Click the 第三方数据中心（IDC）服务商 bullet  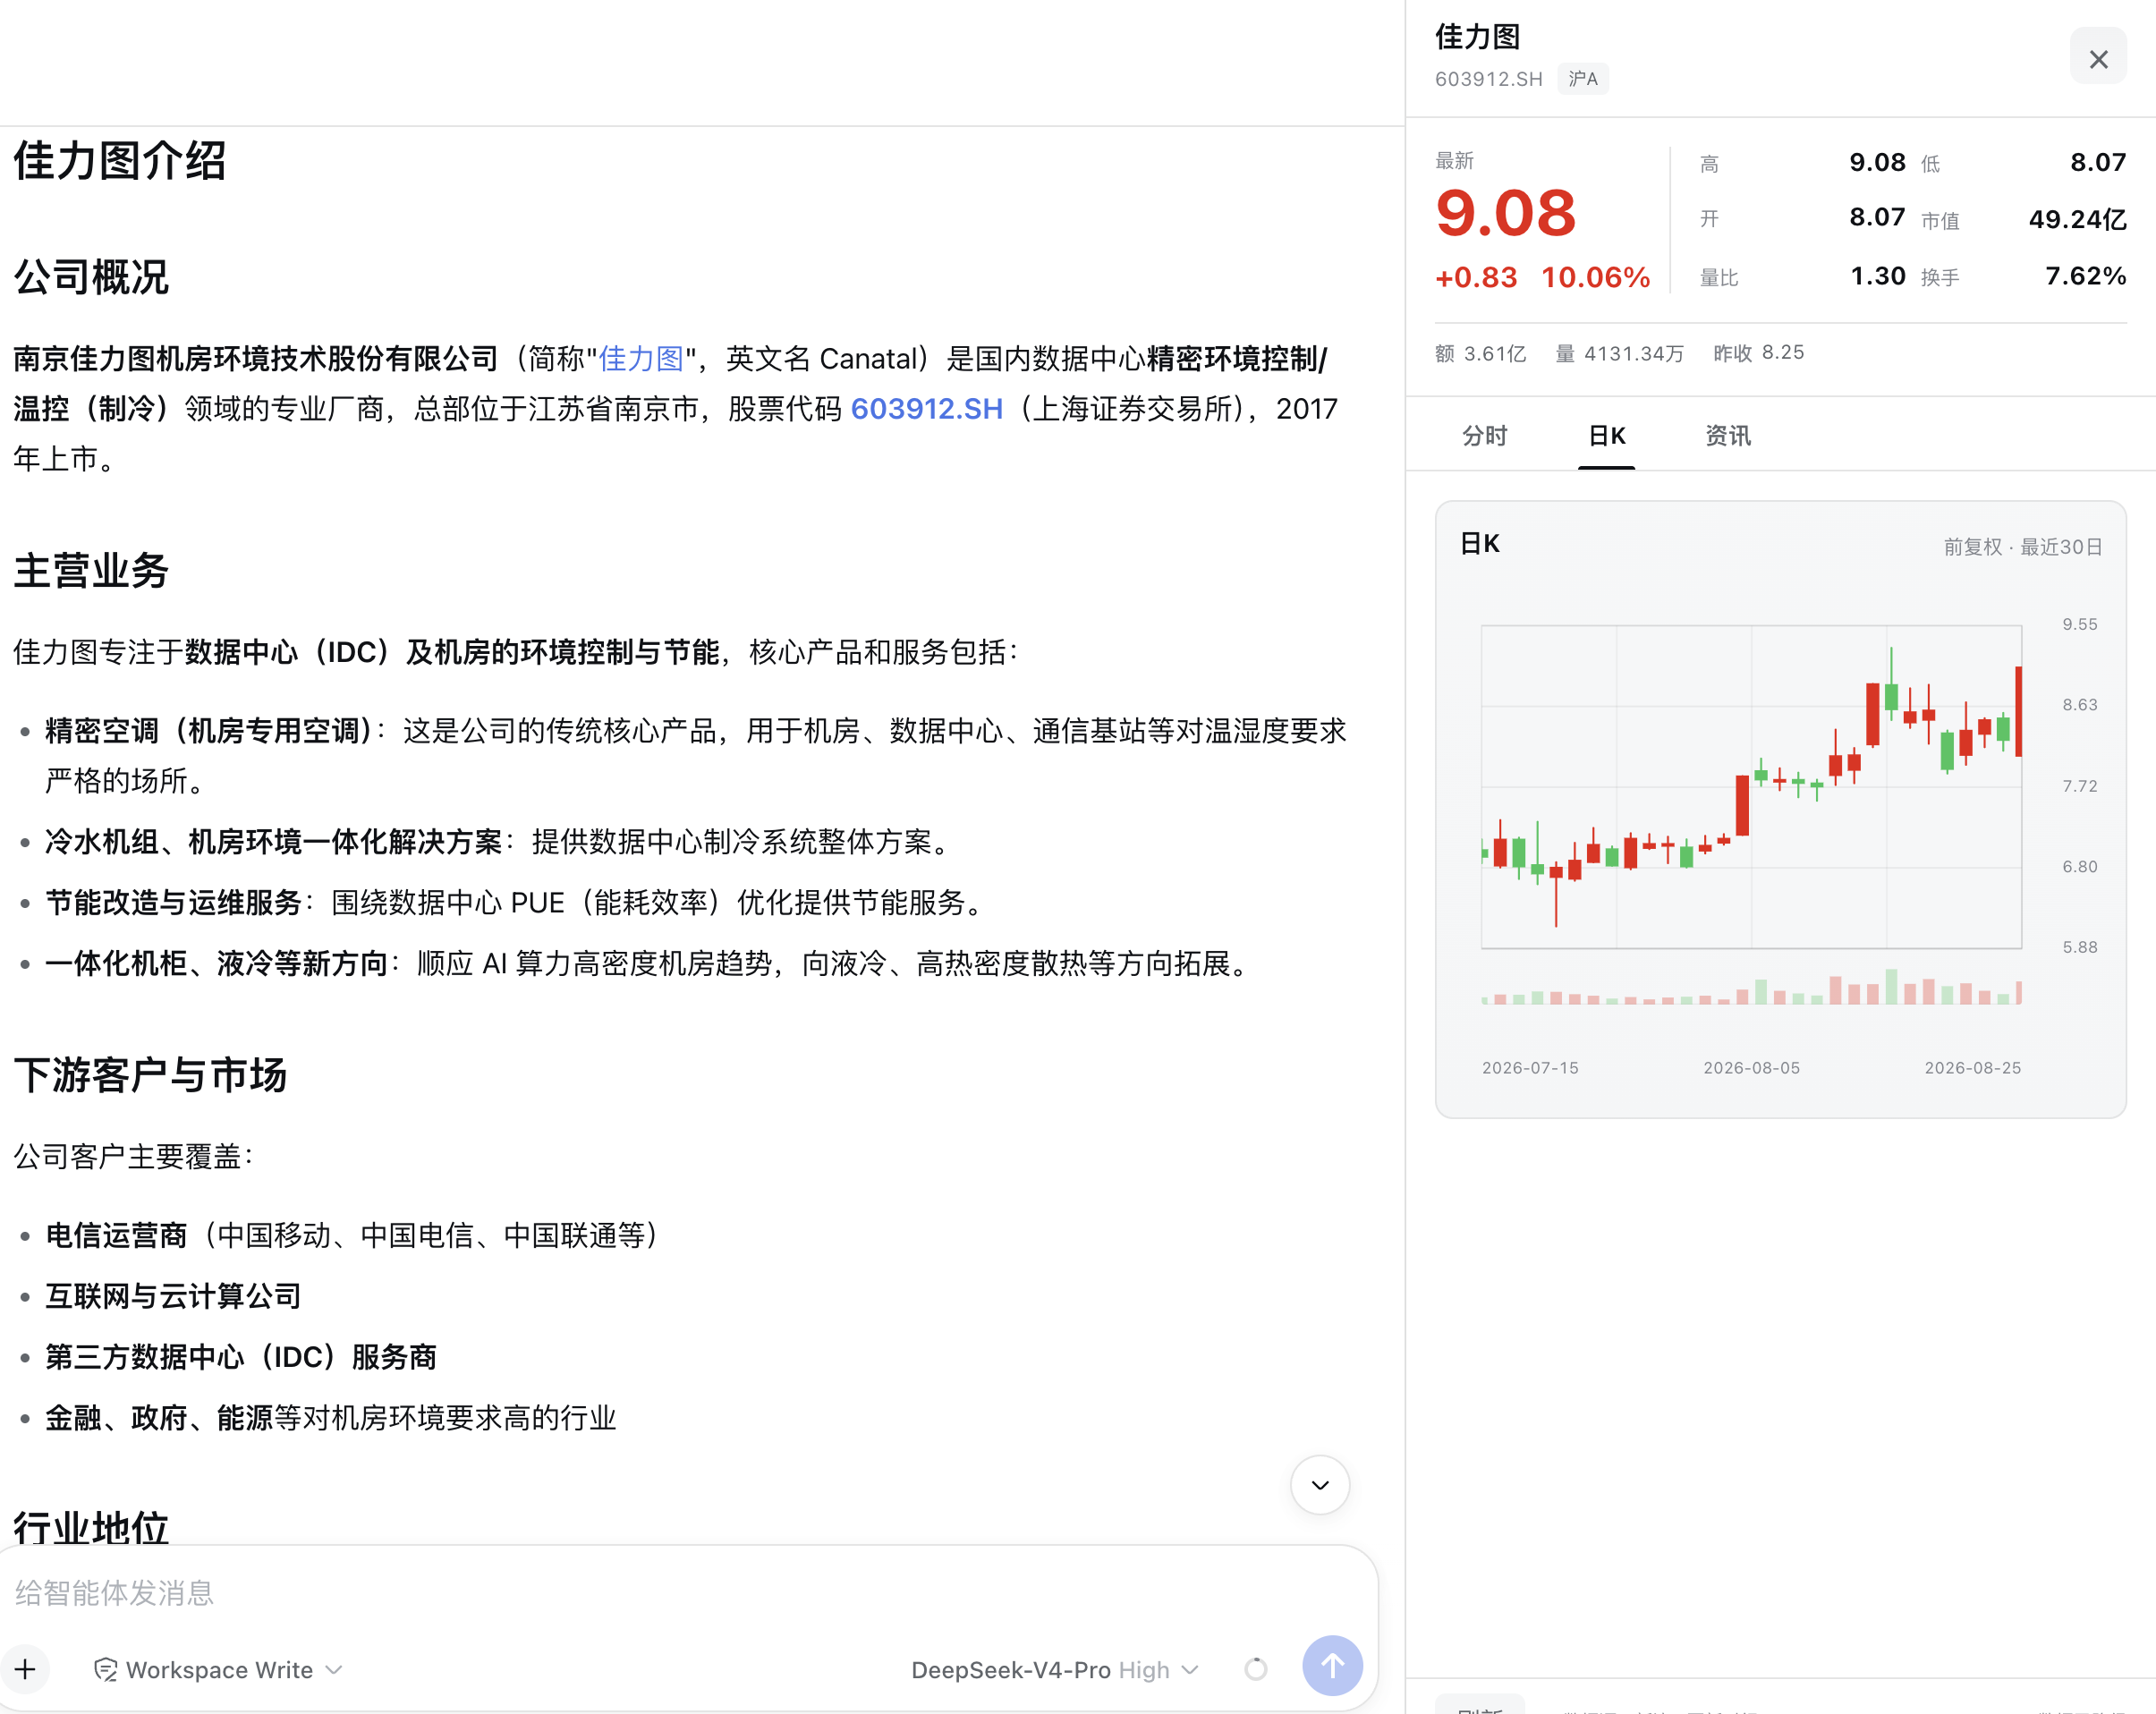(x=241, y=1358)
